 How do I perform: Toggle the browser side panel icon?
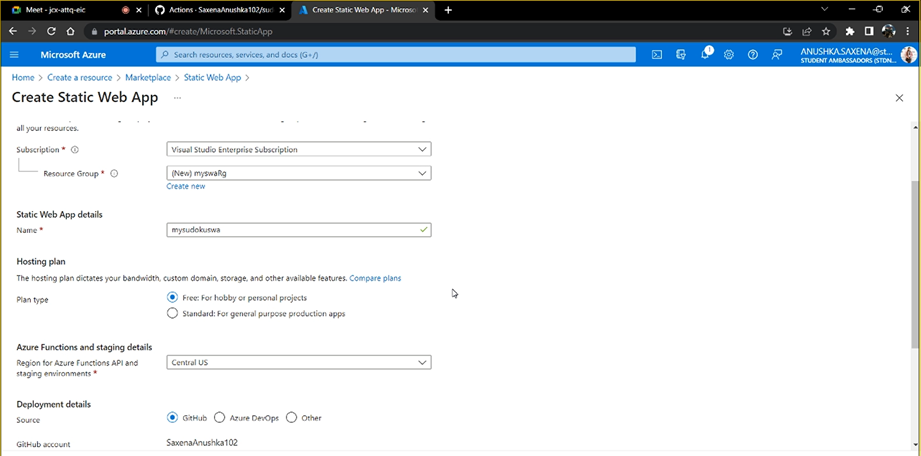[869, 31]
